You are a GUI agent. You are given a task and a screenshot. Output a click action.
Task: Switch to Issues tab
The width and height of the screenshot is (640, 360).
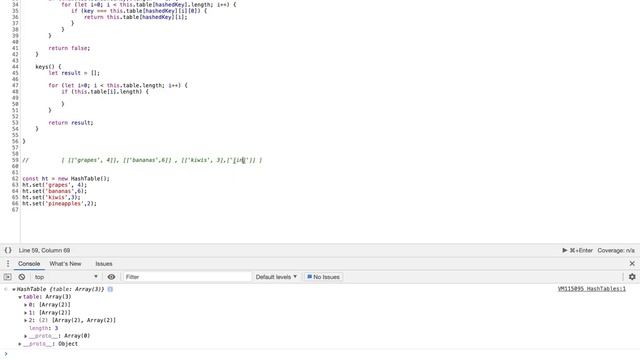104,264
